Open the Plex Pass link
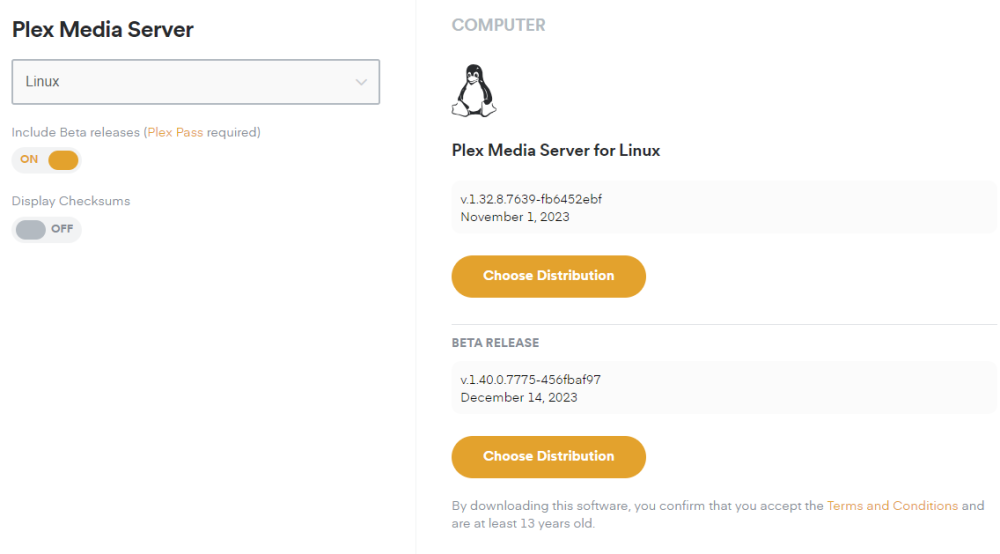 (175, 132)
